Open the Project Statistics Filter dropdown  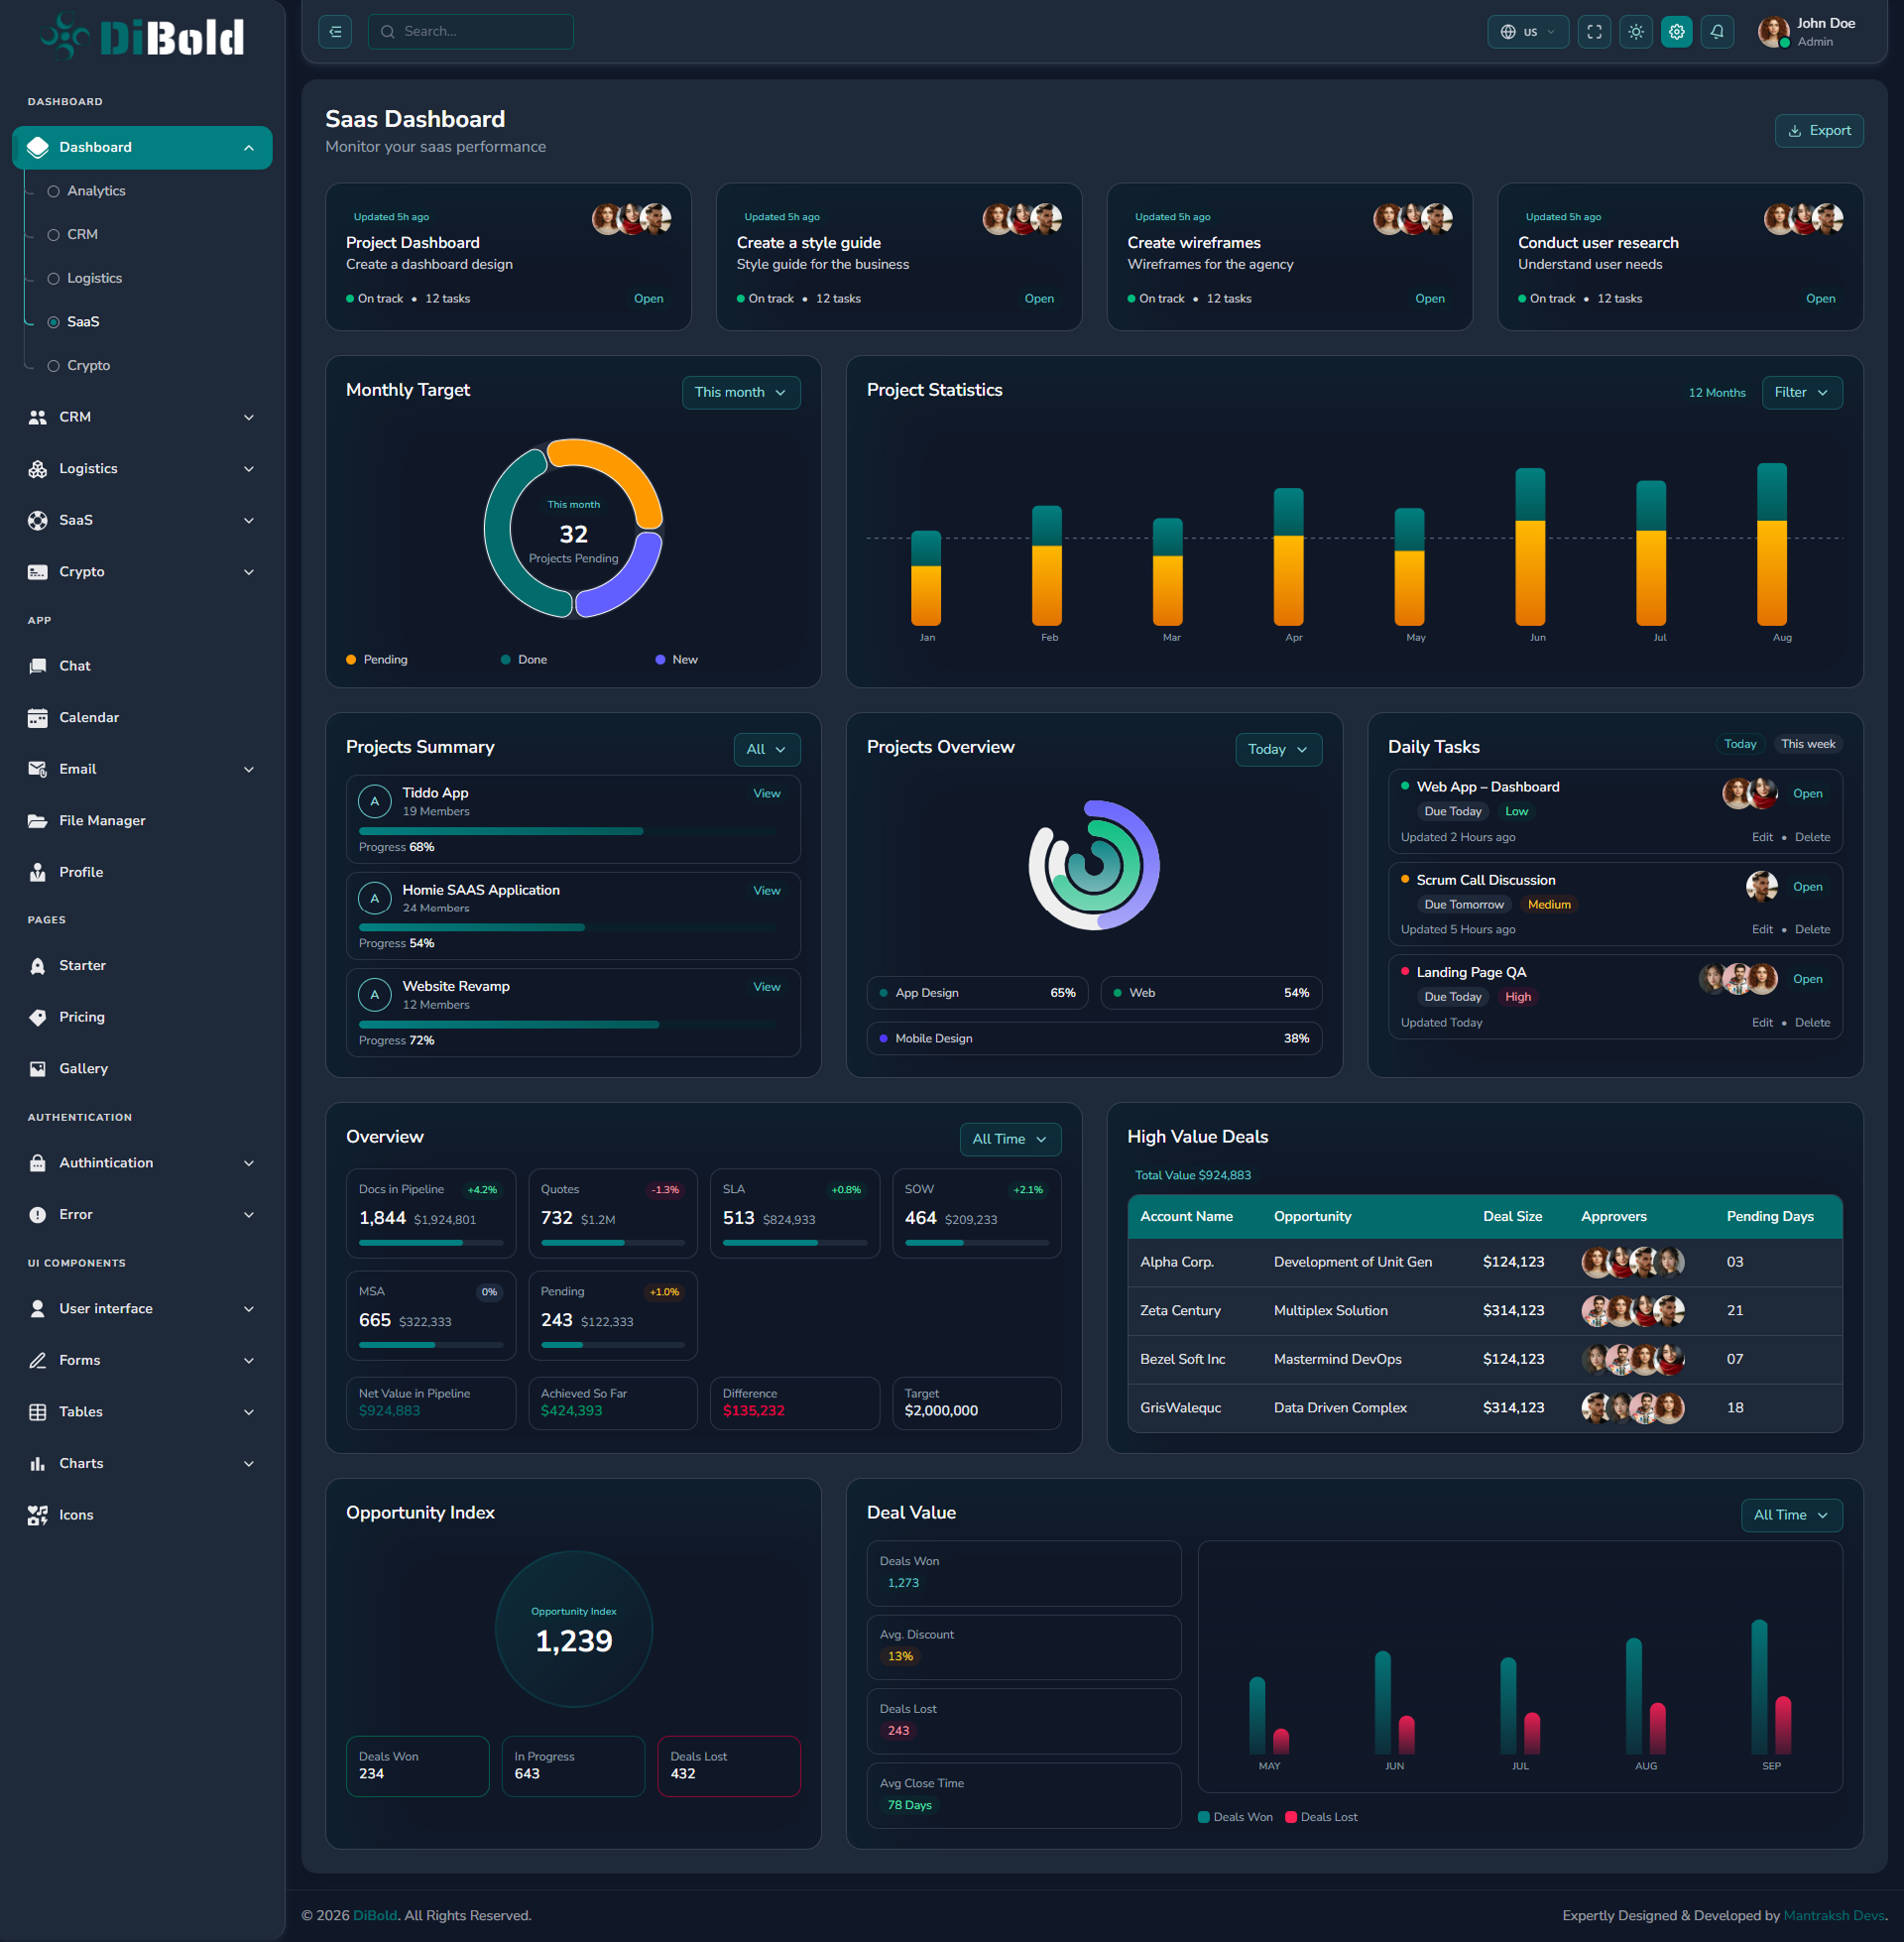click(1802, 393)
